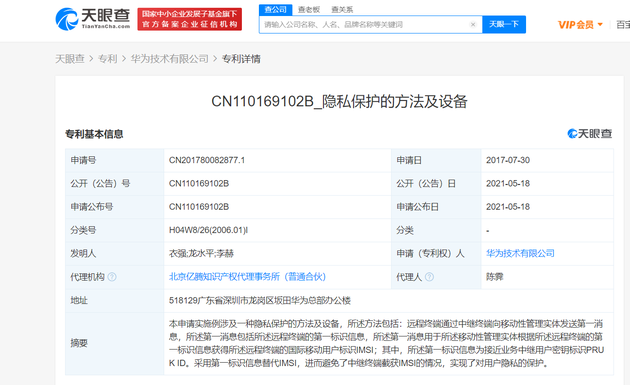This screenshot has width=630, height=385.
Task: Focus the company name search input field
Action: [365, 25]
